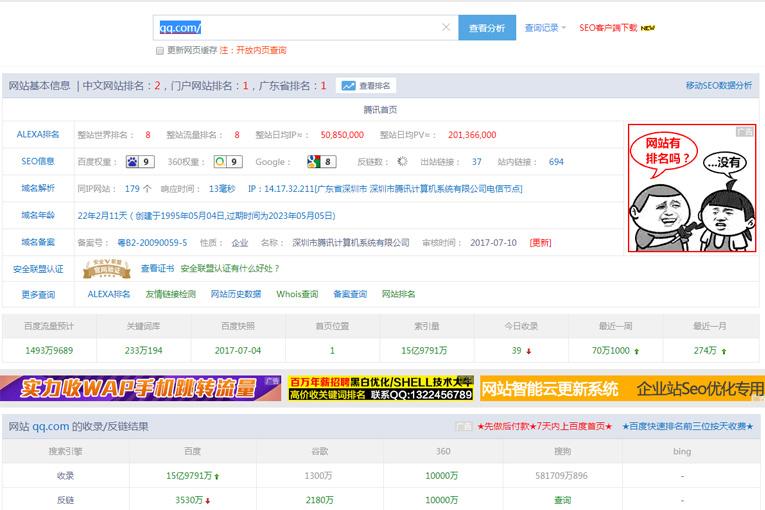Open the 先做后付款 7天内上百度首页 ad link

click(x=544, y=427)
